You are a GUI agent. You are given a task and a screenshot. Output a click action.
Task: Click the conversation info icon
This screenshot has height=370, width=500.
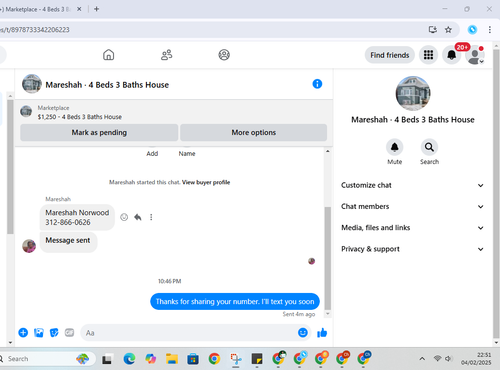coord(317,84)
